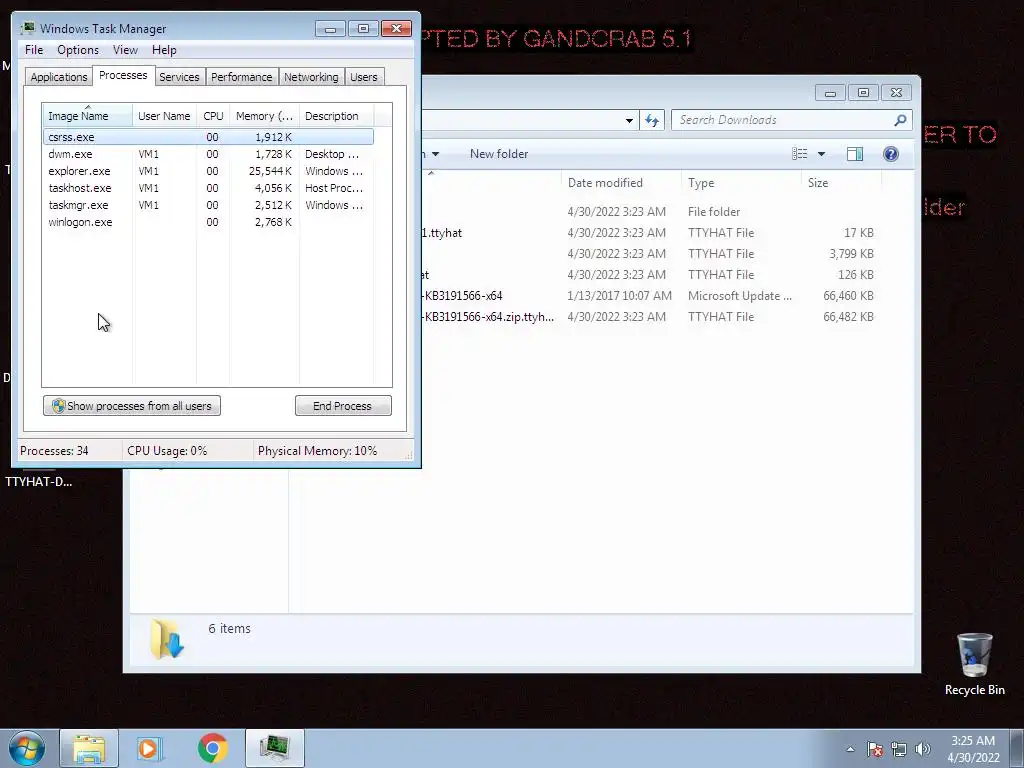The image size is (1024, 768).
Task: Select the 17 KB .ttyhat file
Action: click(x=652, y=233)
